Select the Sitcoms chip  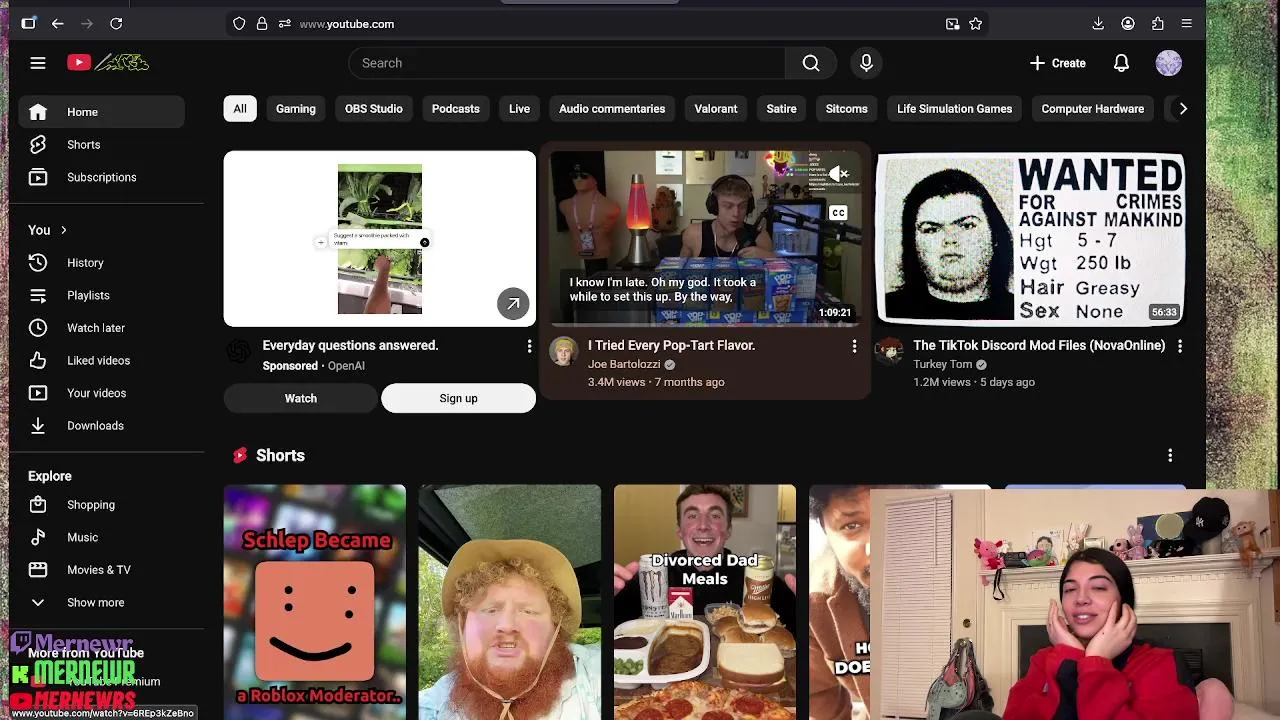click(x=847, y=109)
